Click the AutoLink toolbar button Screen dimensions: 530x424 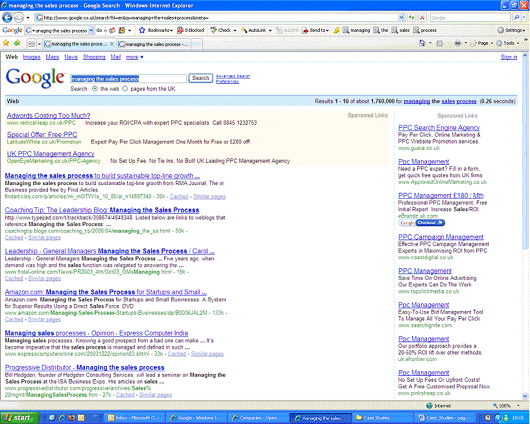point(256,30)
